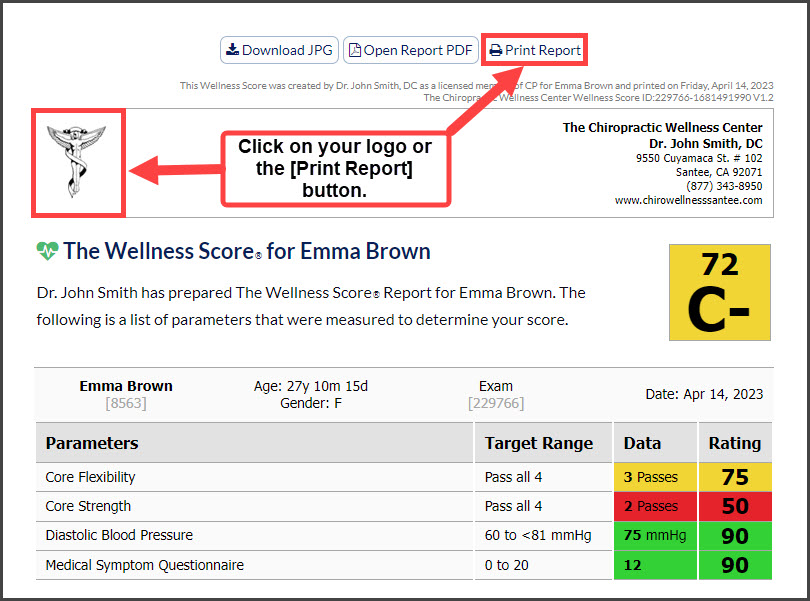This screenshot has height=601, width=810.
Task: Click the yellow 3 Passes data cell
Action: tap(655, 477)
